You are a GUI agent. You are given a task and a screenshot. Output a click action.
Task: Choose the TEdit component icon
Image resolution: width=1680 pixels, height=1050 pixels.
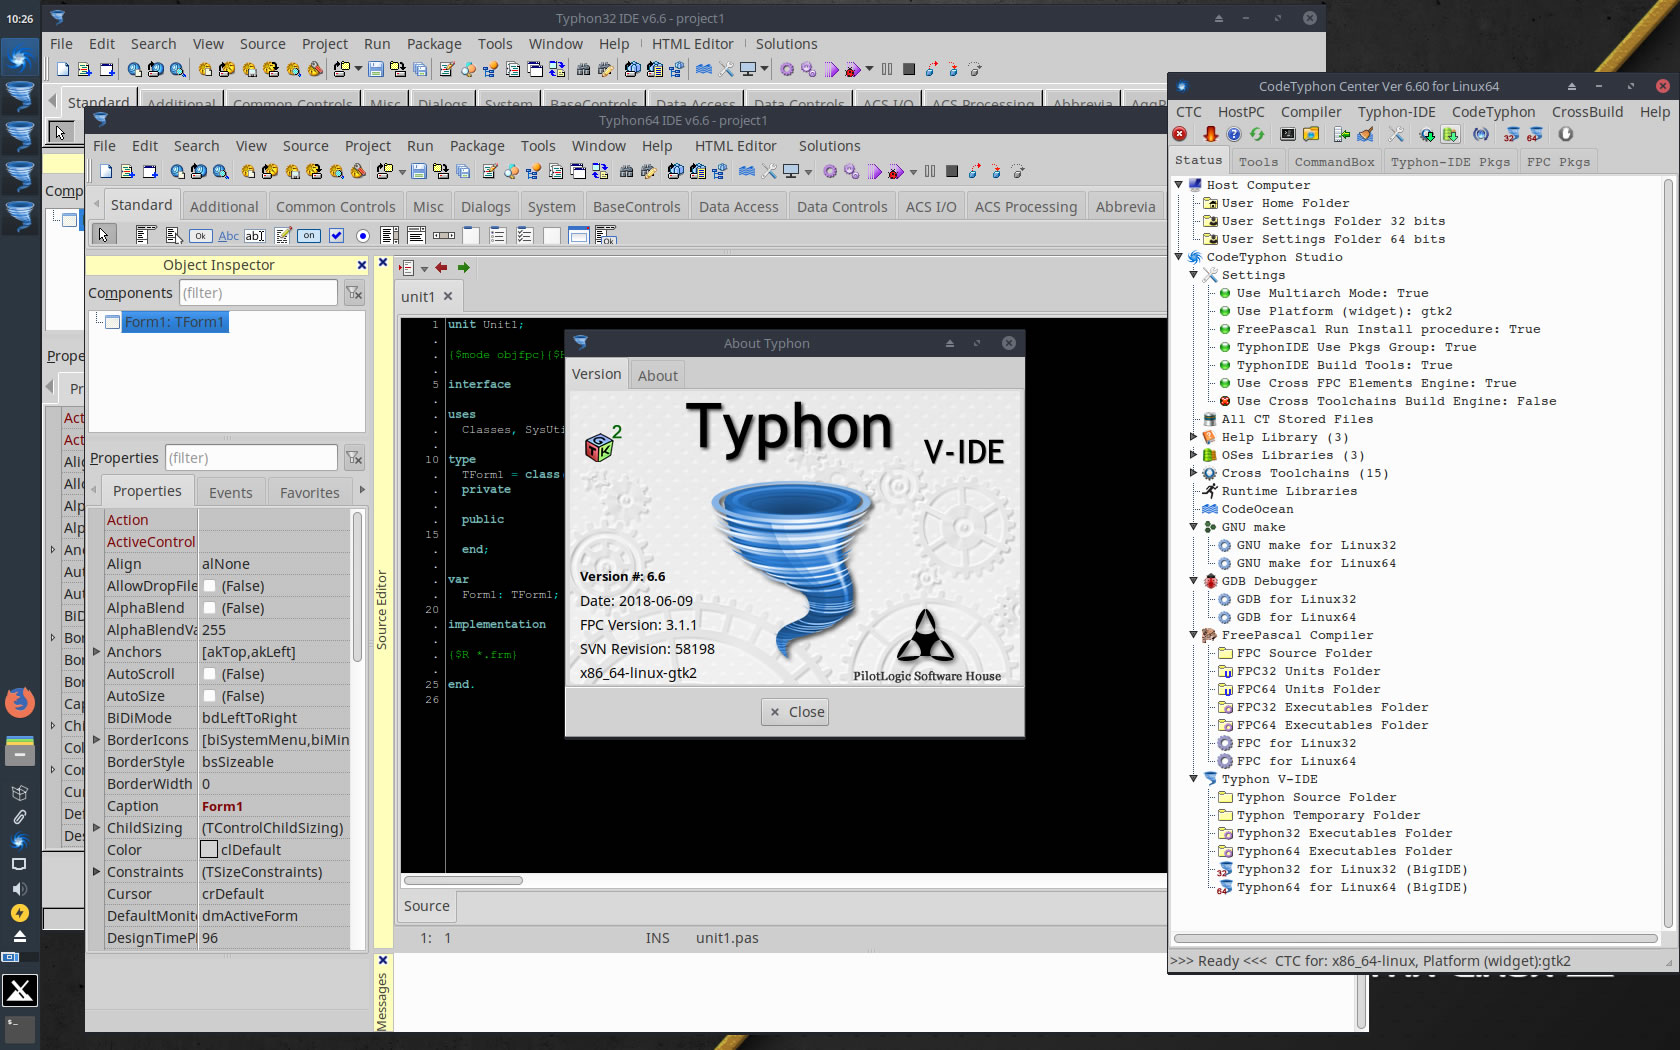tap(255, 236)
